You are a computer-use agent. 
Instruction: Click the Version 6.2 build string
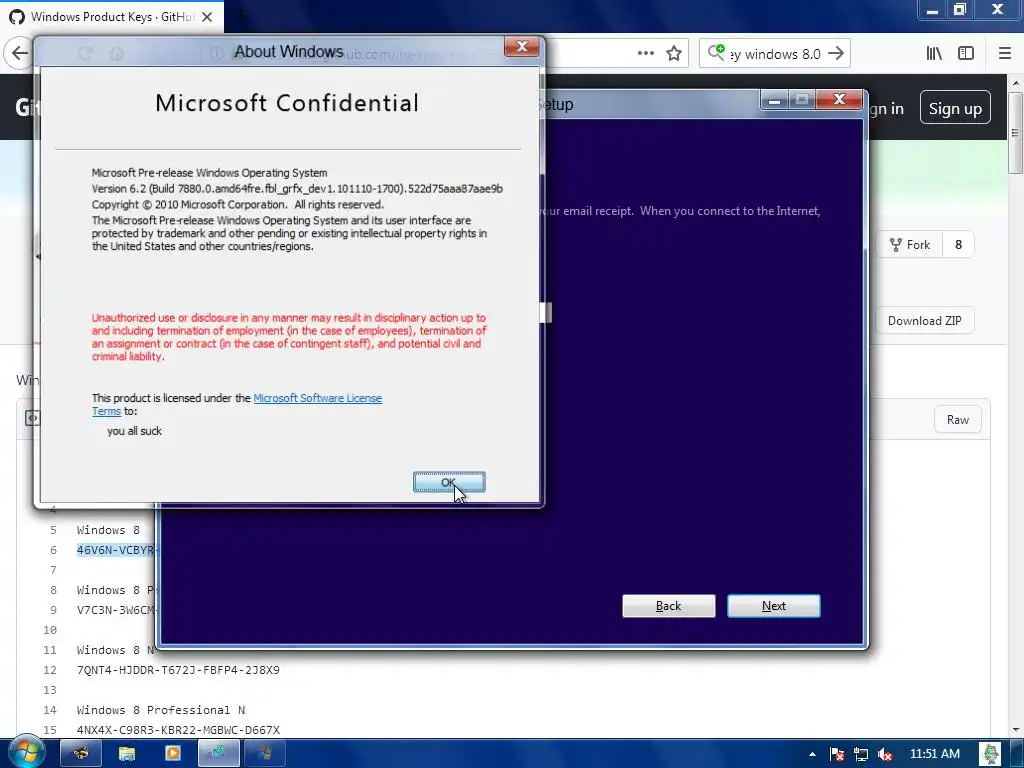point(297,189)
